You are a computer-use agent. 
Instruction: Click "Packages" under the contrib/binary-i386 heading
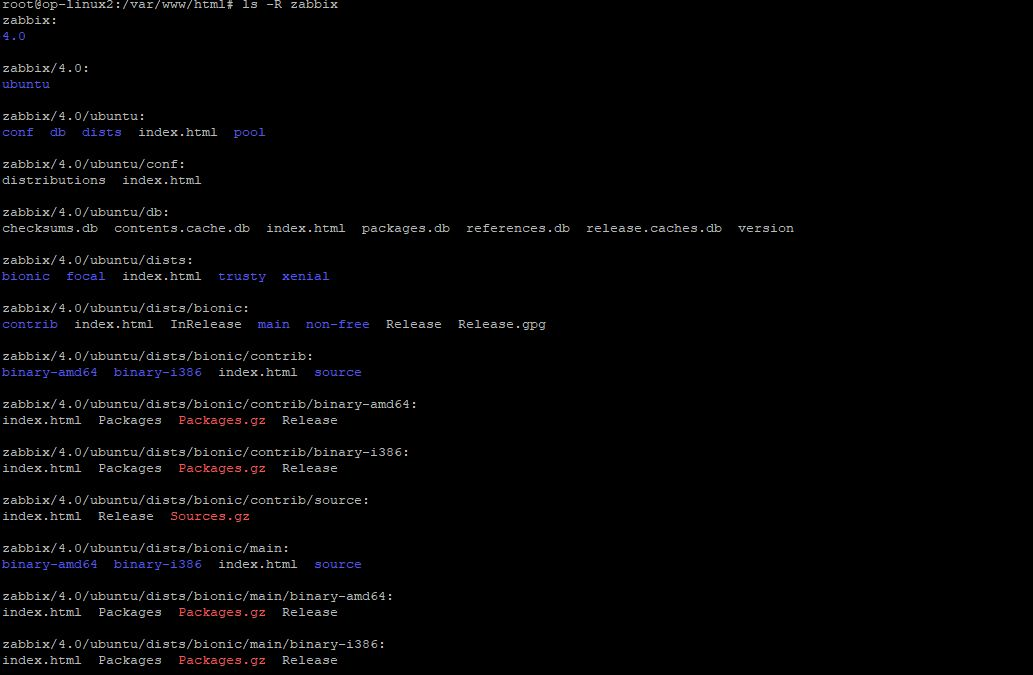pos(130,469)
